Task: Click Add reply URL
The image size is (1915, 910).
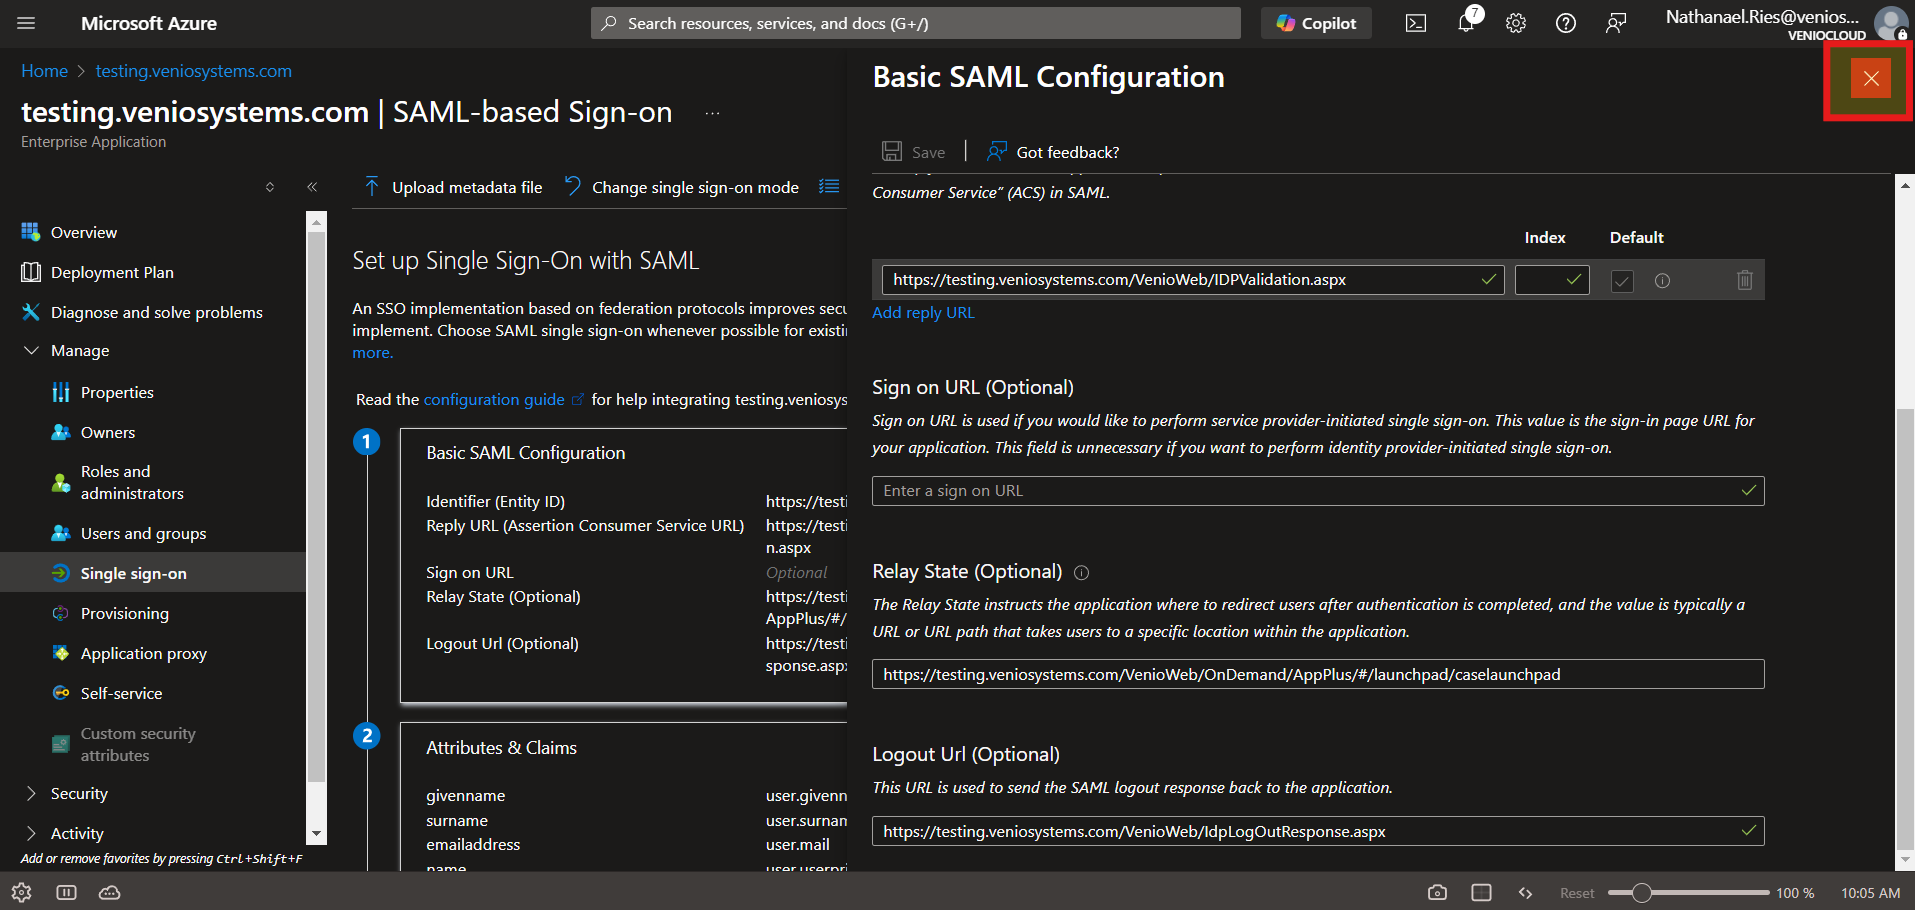Action: click(x=923, y=312)
